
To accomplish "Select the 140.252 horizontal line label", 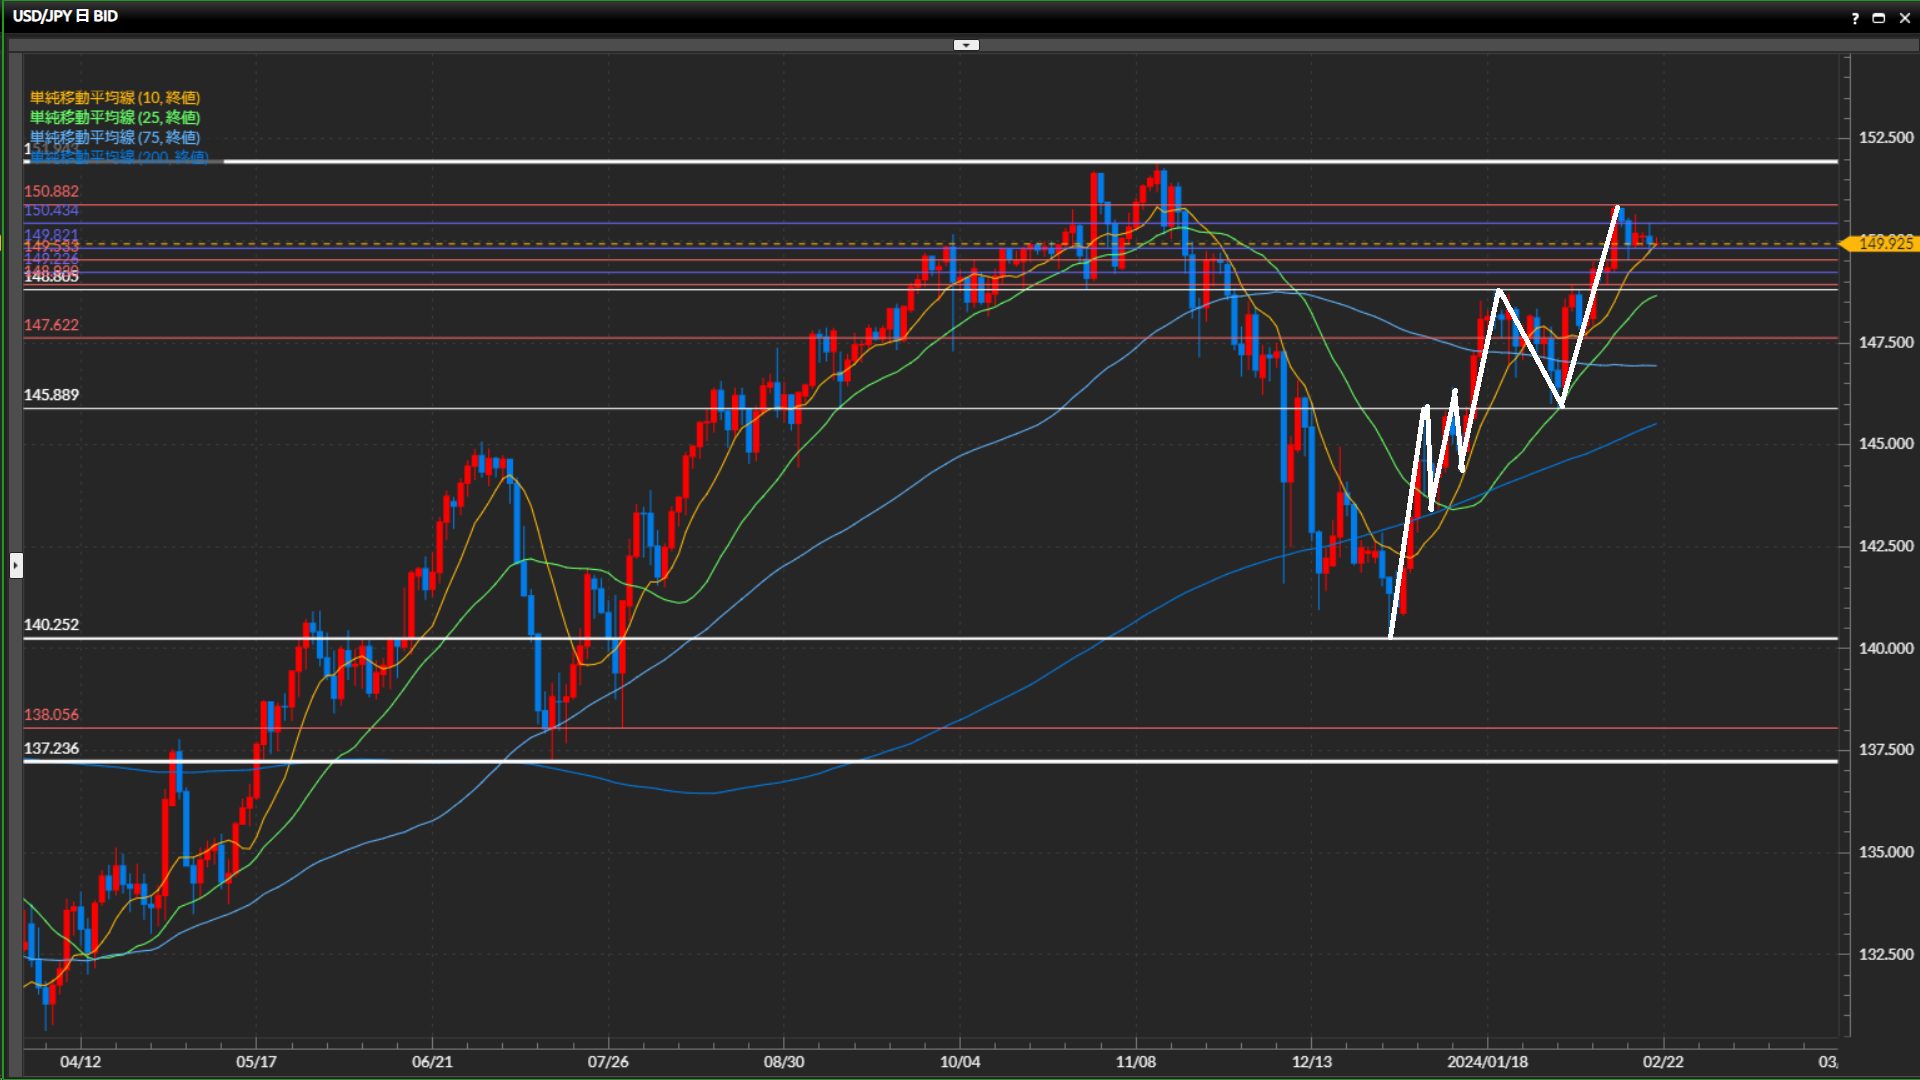I will pos(51,625).
